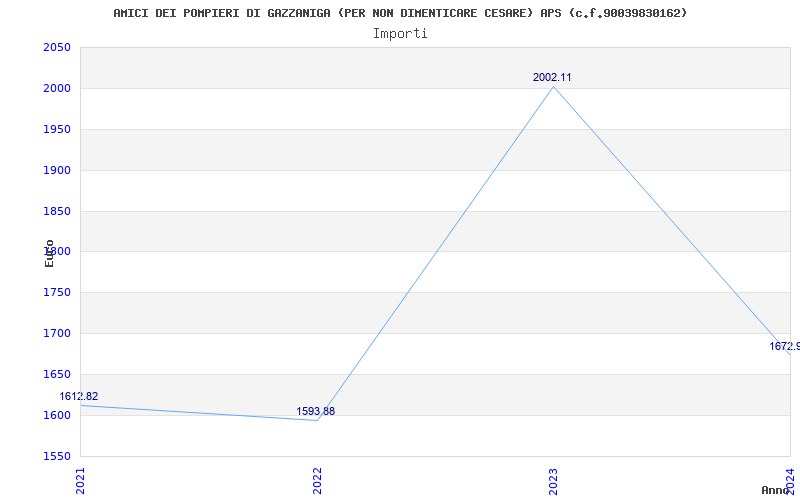Click the 1950 y-axis tick label
The height and width of the screenshot is (500, 800).
click(57, 129)
